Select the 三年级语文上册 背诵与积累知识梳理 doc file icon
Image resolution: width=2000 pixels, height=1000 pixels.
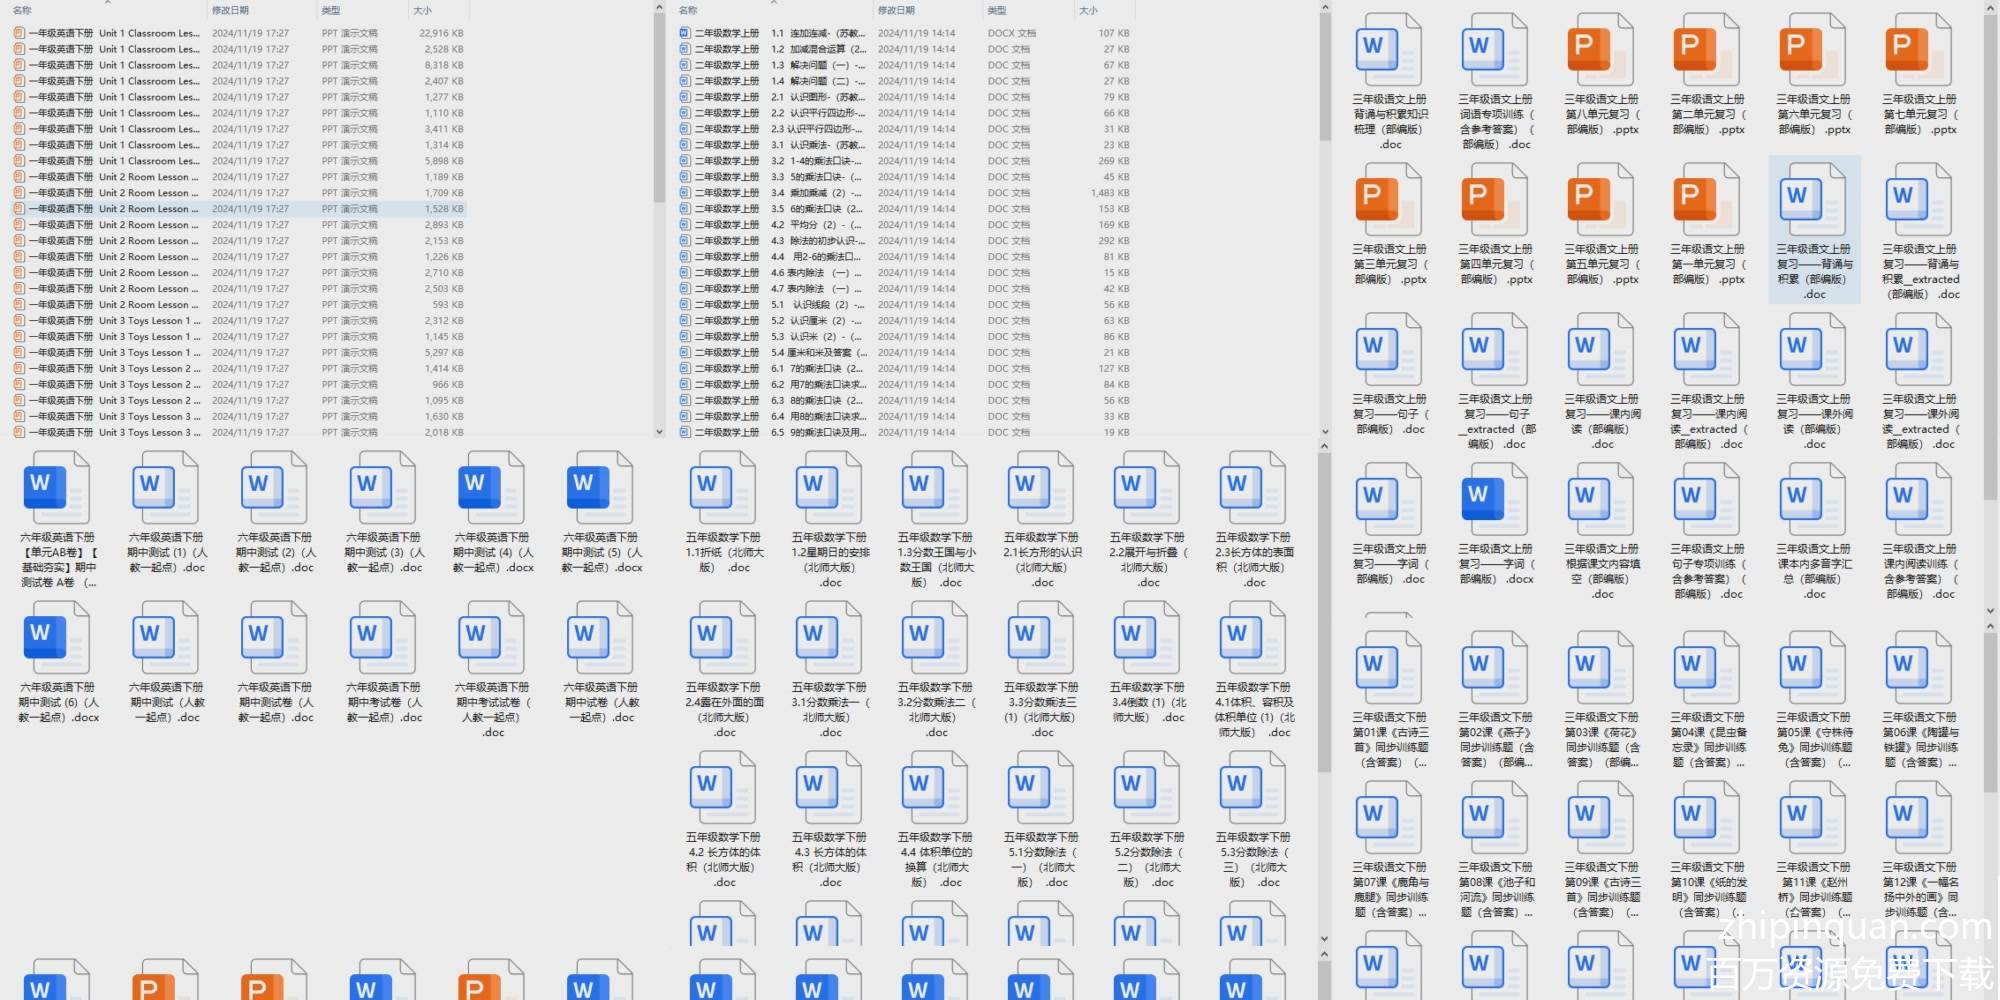click(x=1390, y=50)
